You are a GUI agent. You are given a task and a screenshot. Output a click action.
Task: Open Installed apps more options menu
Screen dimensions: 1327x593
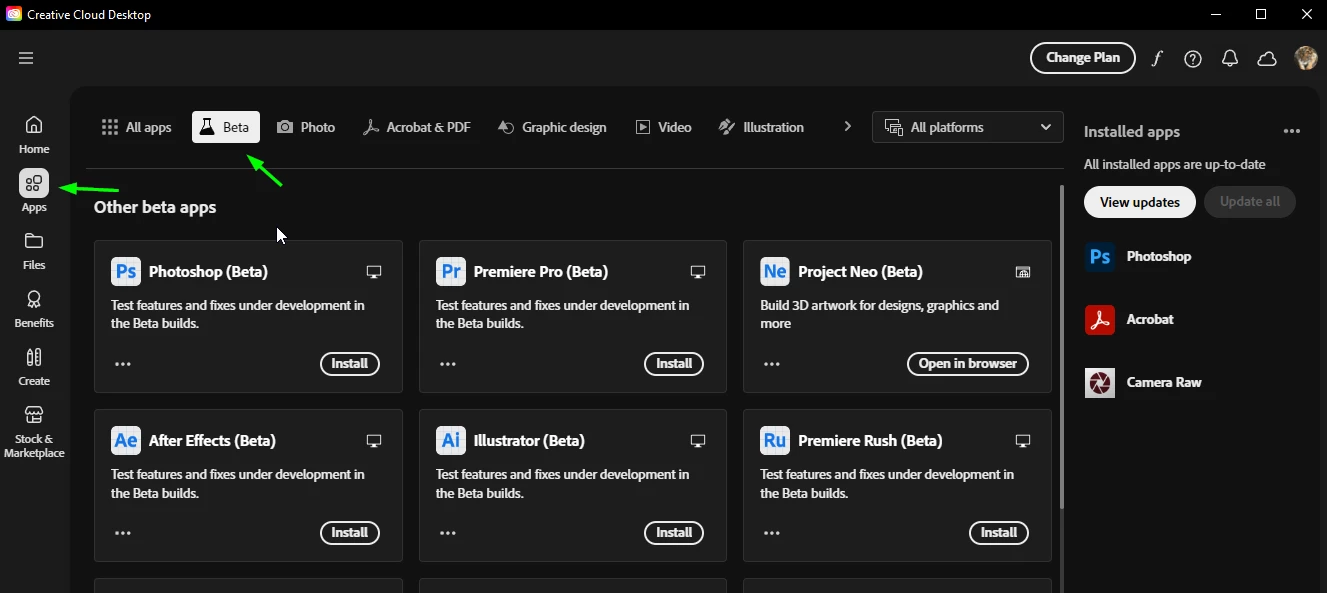pos(1292,131)
